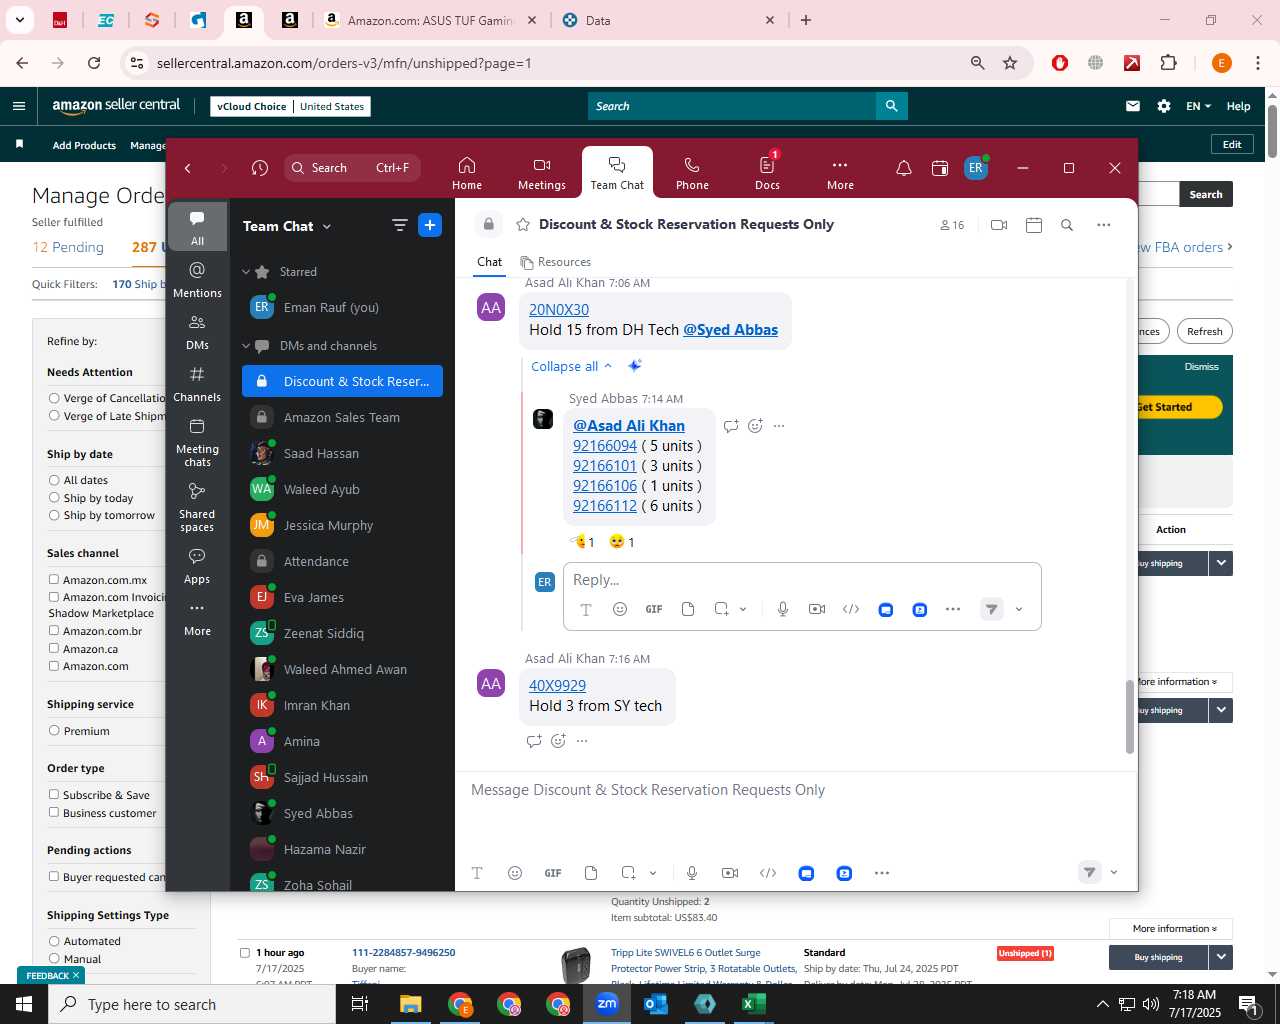Open the 20N0X30 link in chat
Screen dimensions: 1280x1024
[559, 310]
